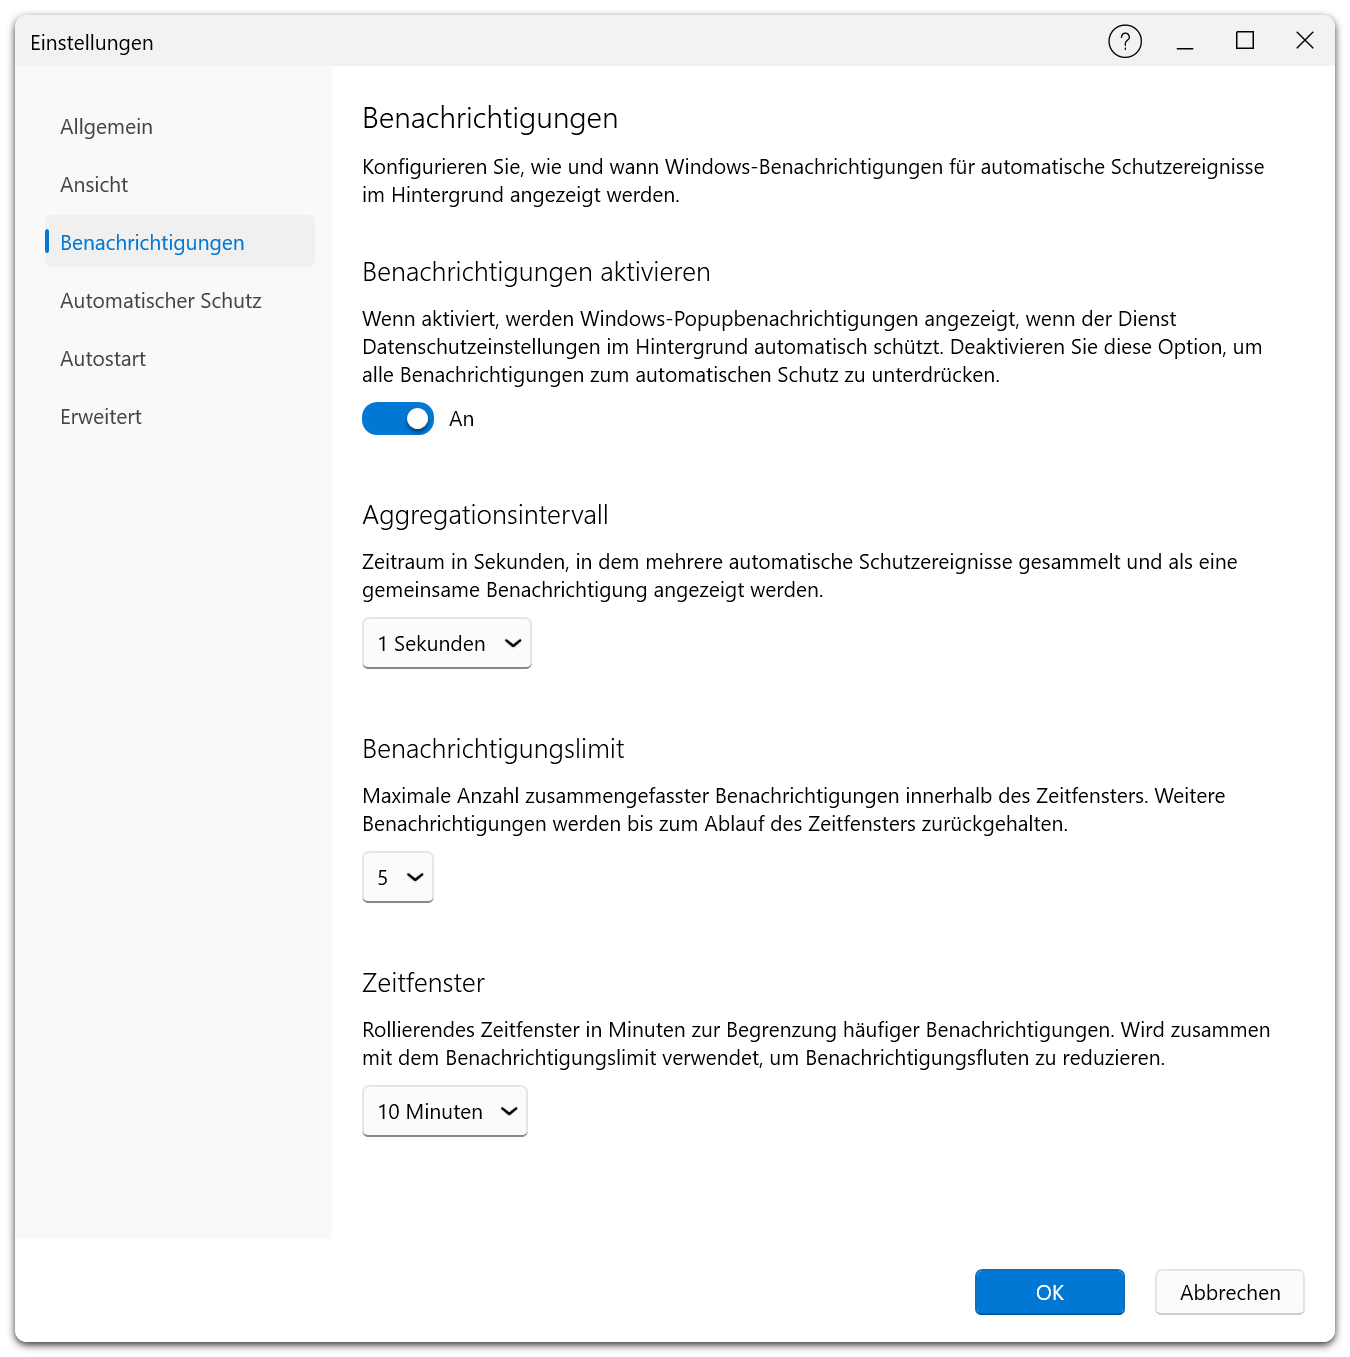Select Allgemein in the sidebar

click(x=180, y=127)
